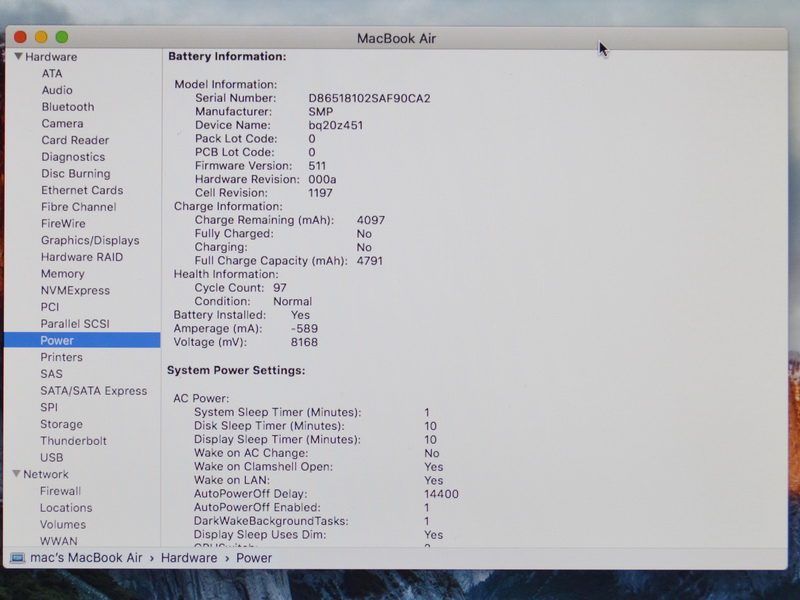Open the Bluetooth hardware entry

68,107
